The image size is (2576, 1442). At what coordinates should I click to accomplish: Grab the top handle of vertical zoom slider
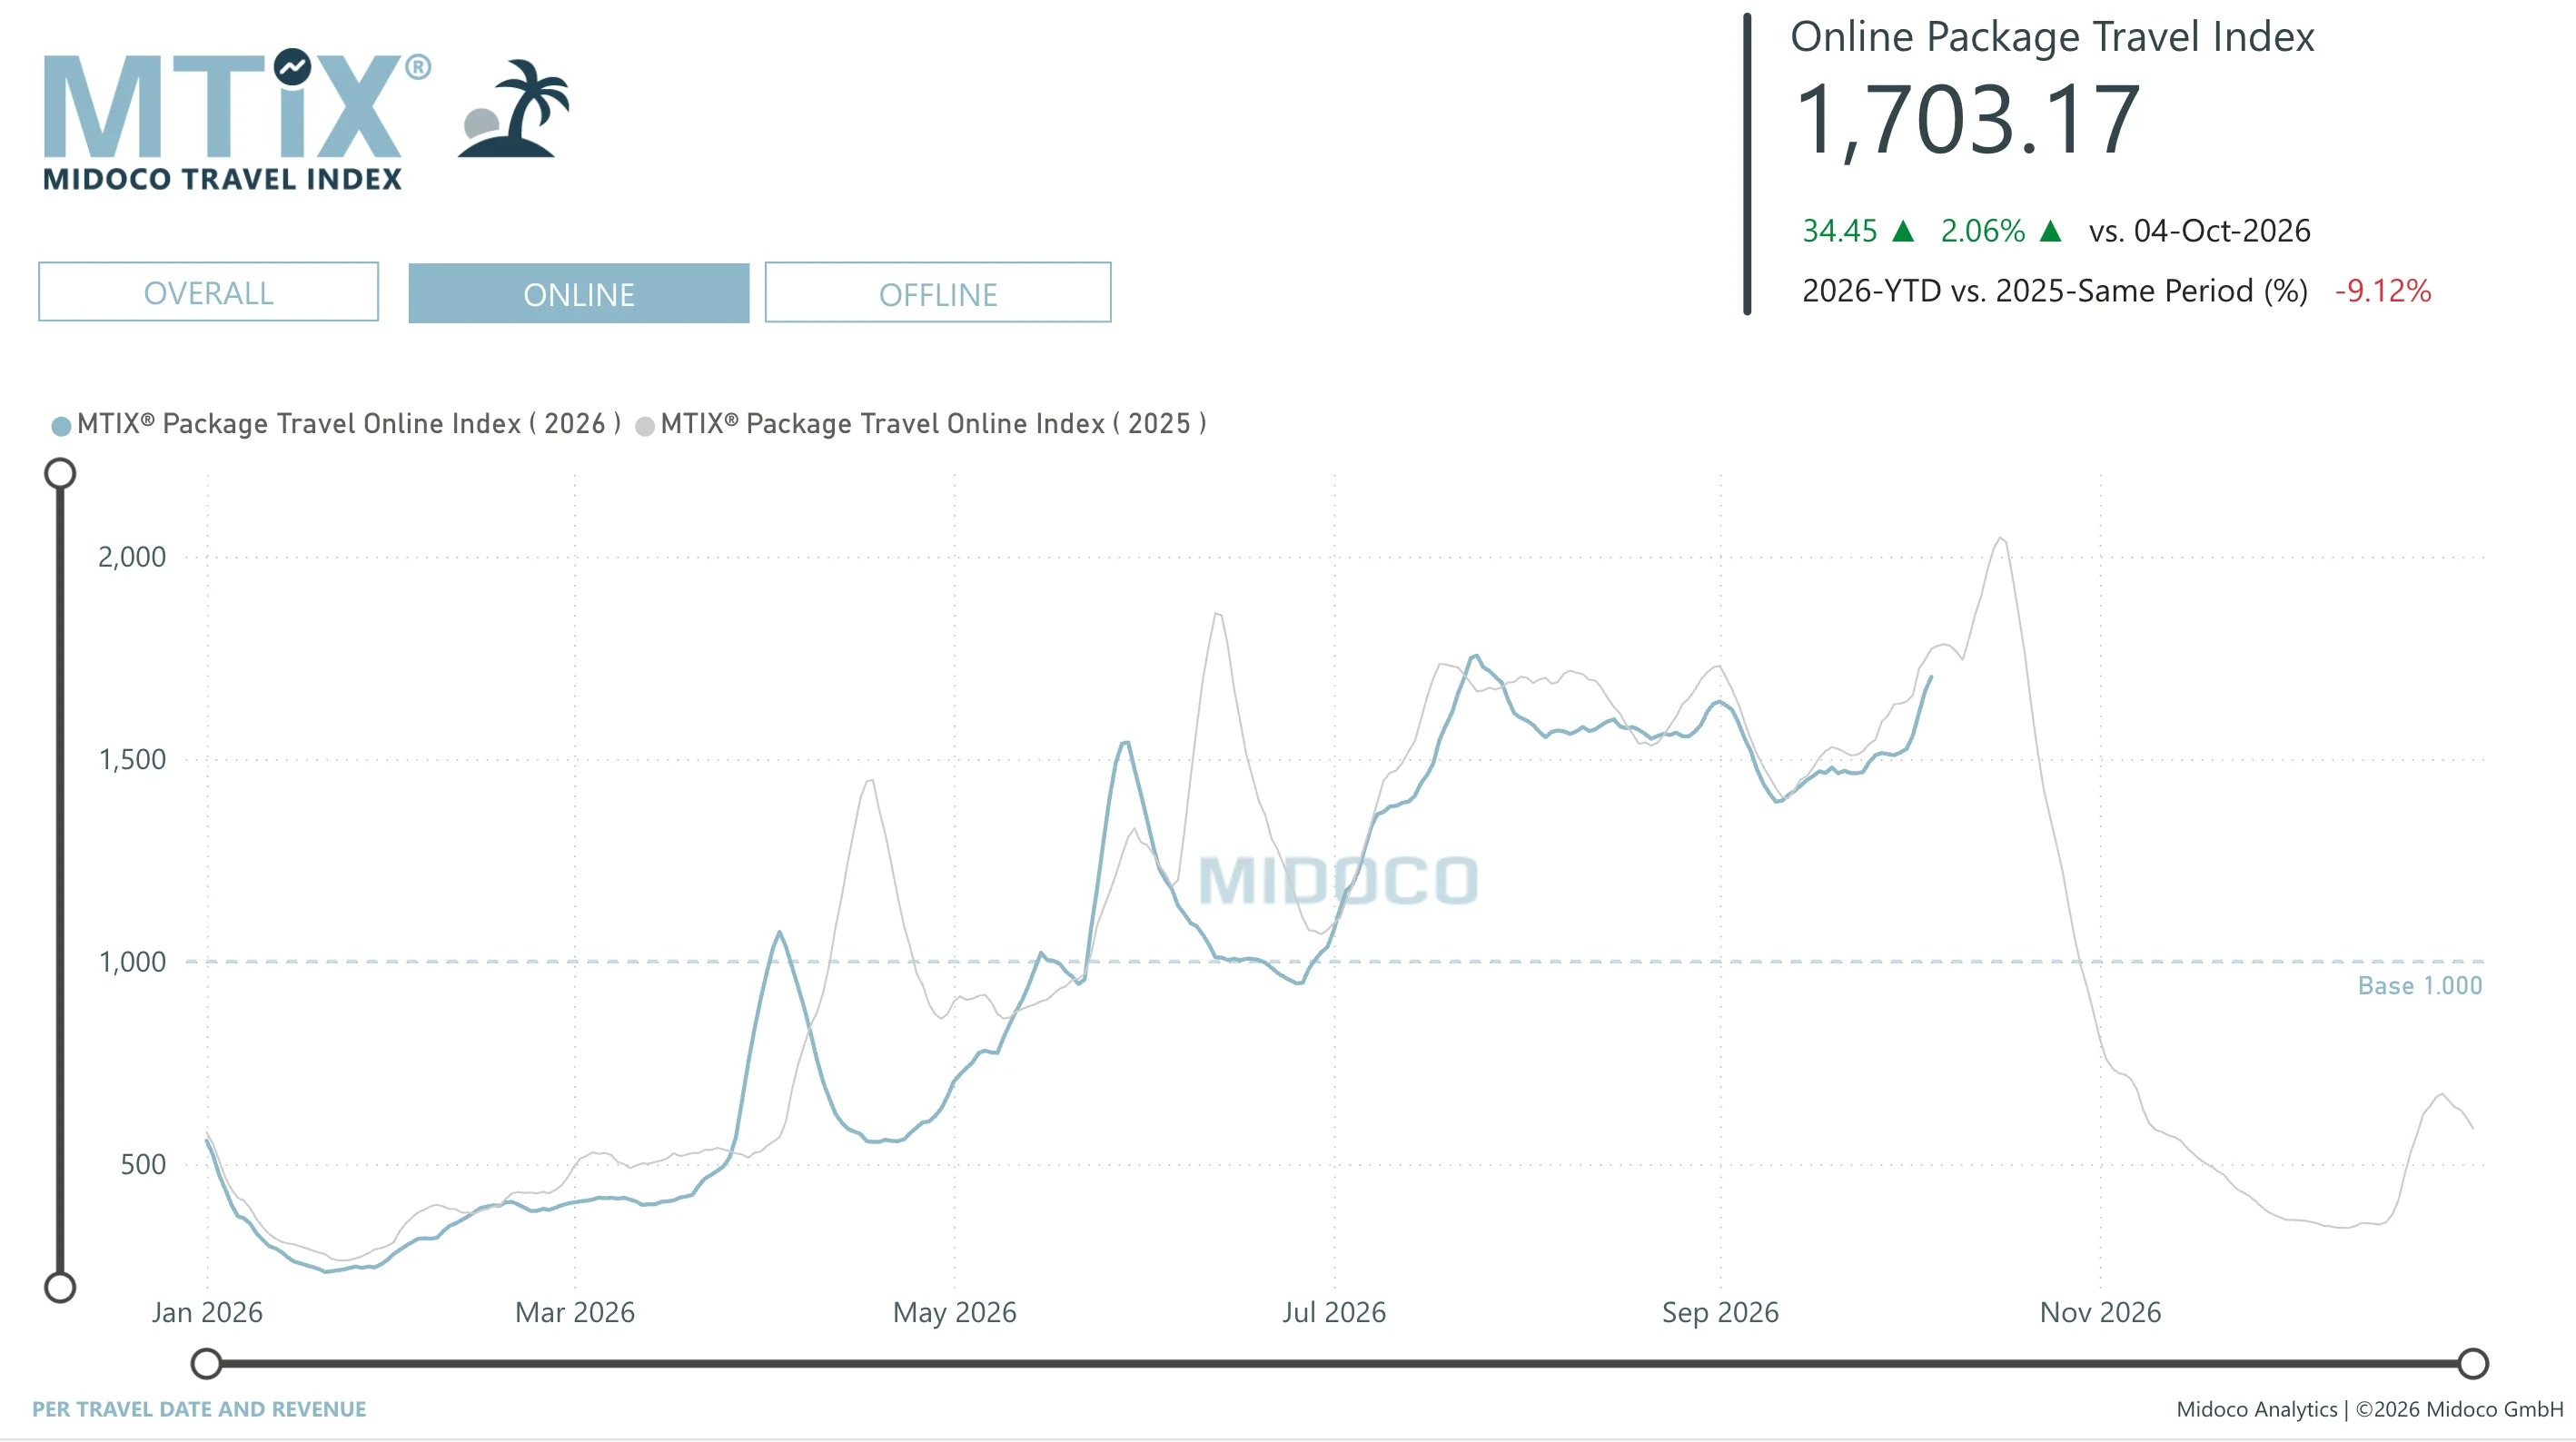[x=60, y=473]
